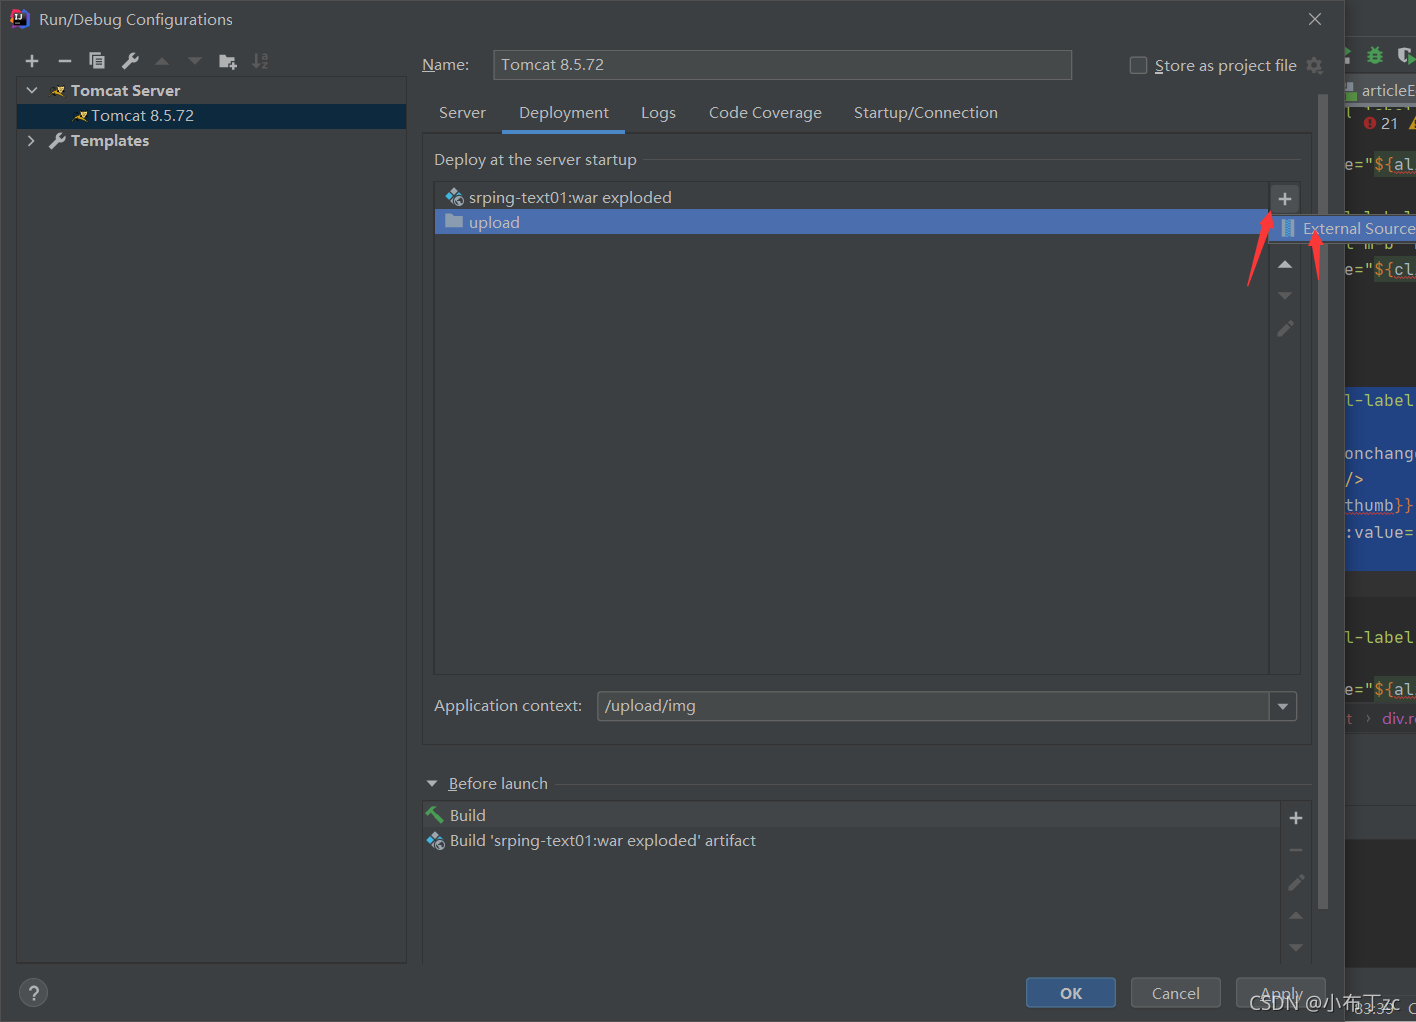Switch to the Server tab
This screenshot has width=1416, height=1022.
click(462, 113)
